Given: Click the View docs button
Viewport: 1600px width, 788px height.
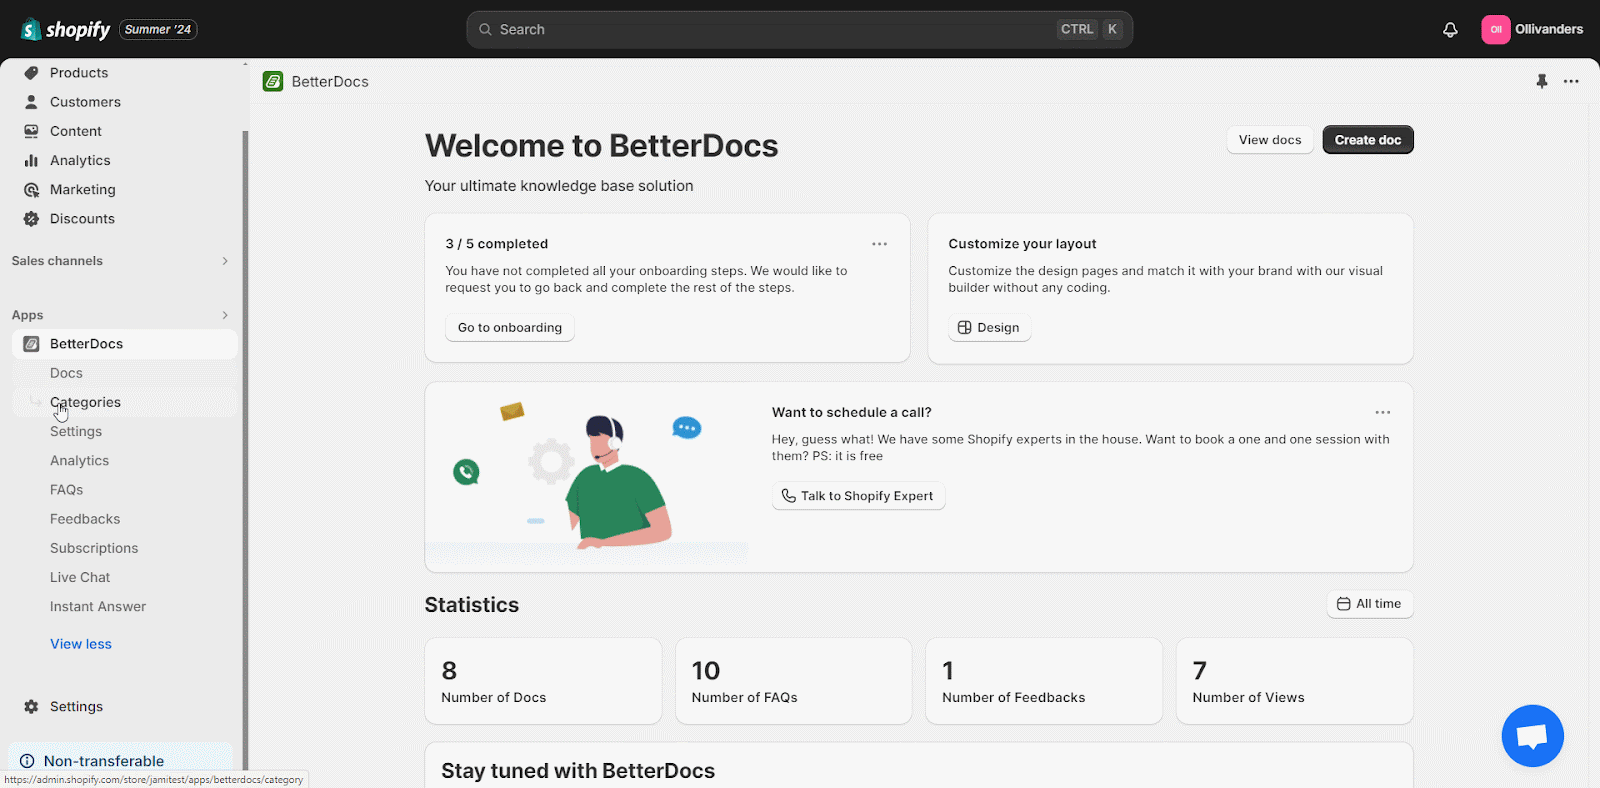Looking at the screenshot, I should (1270, 140).
